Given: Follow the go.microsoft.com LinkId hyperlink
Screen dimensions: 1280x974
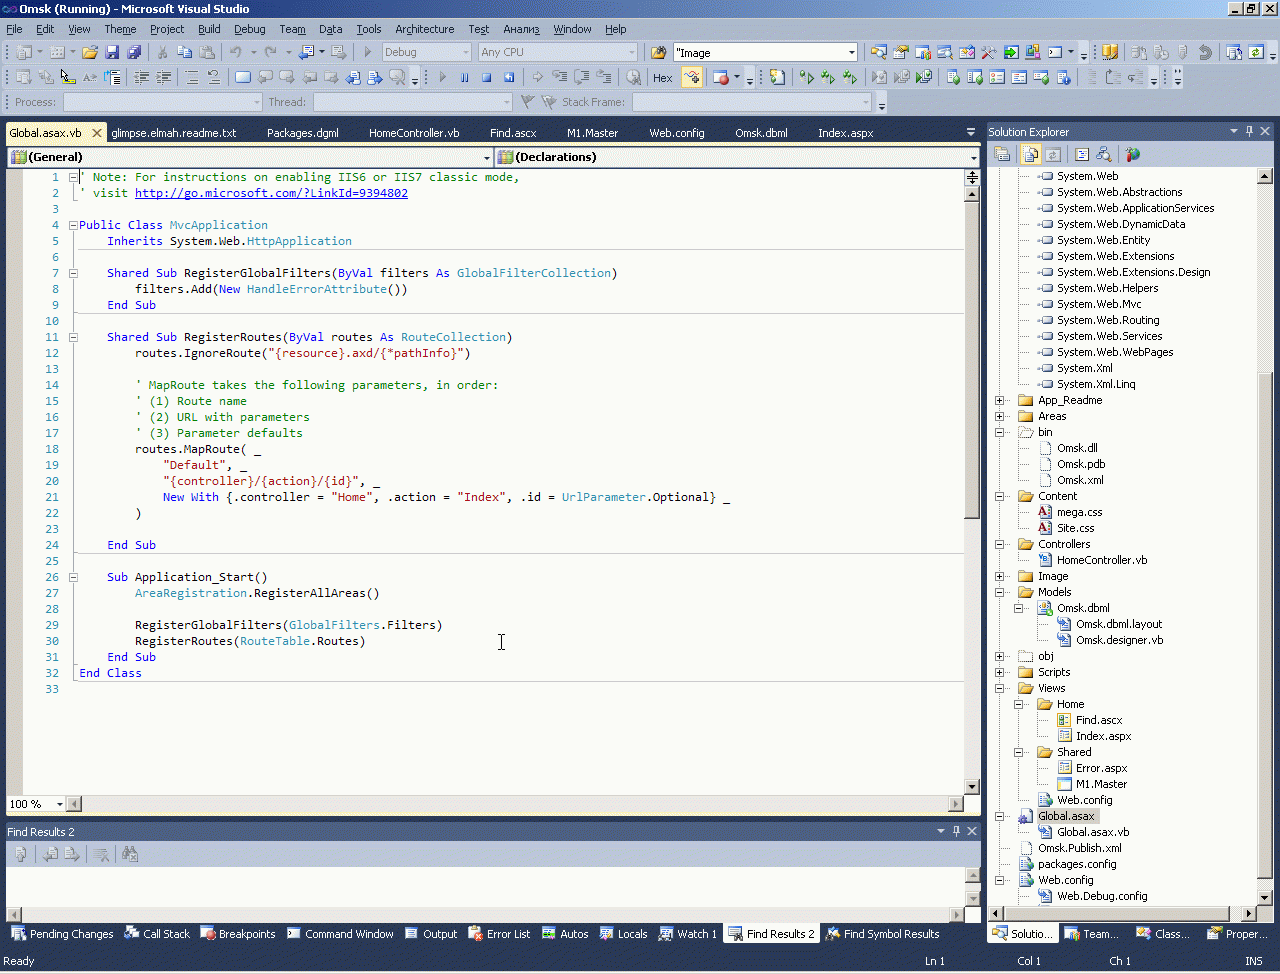Looking at the screenshot, I should [x=271, y=193].
